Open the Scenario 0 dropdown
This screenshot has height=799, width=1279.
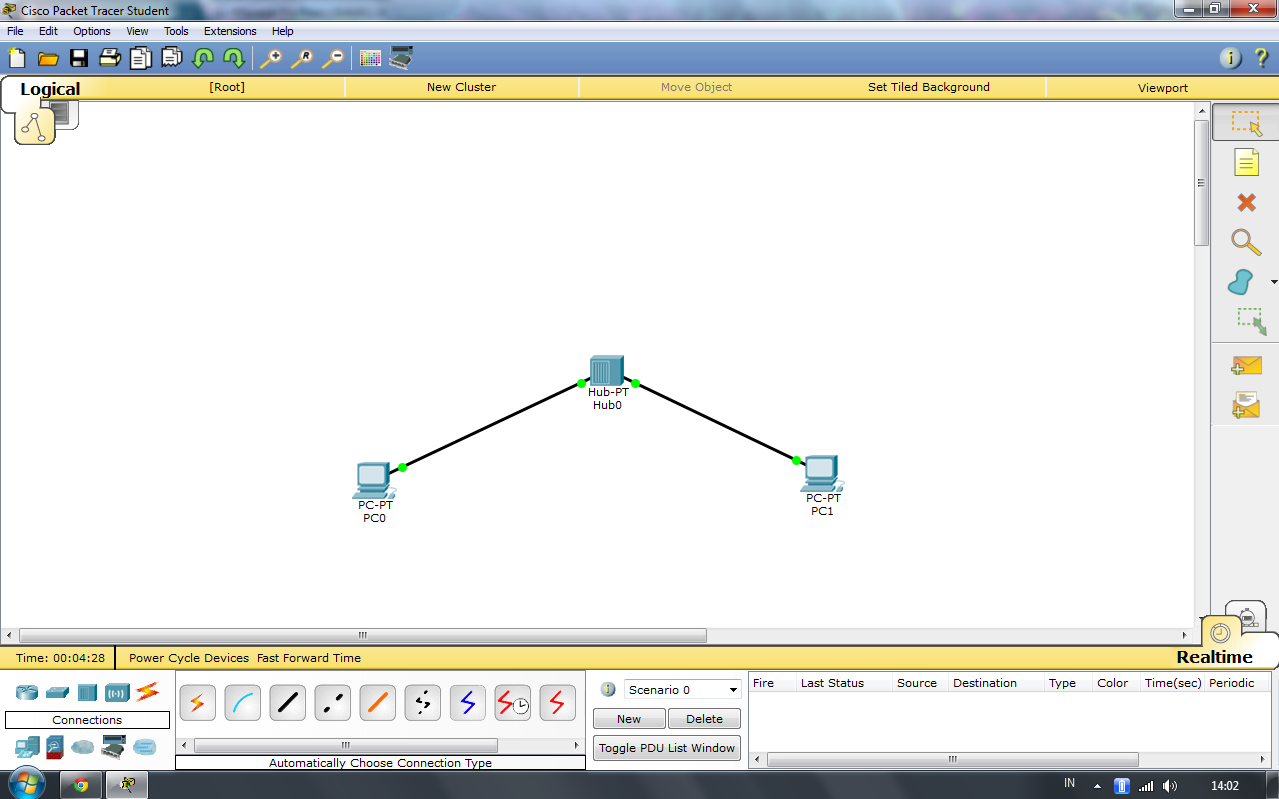683,690
